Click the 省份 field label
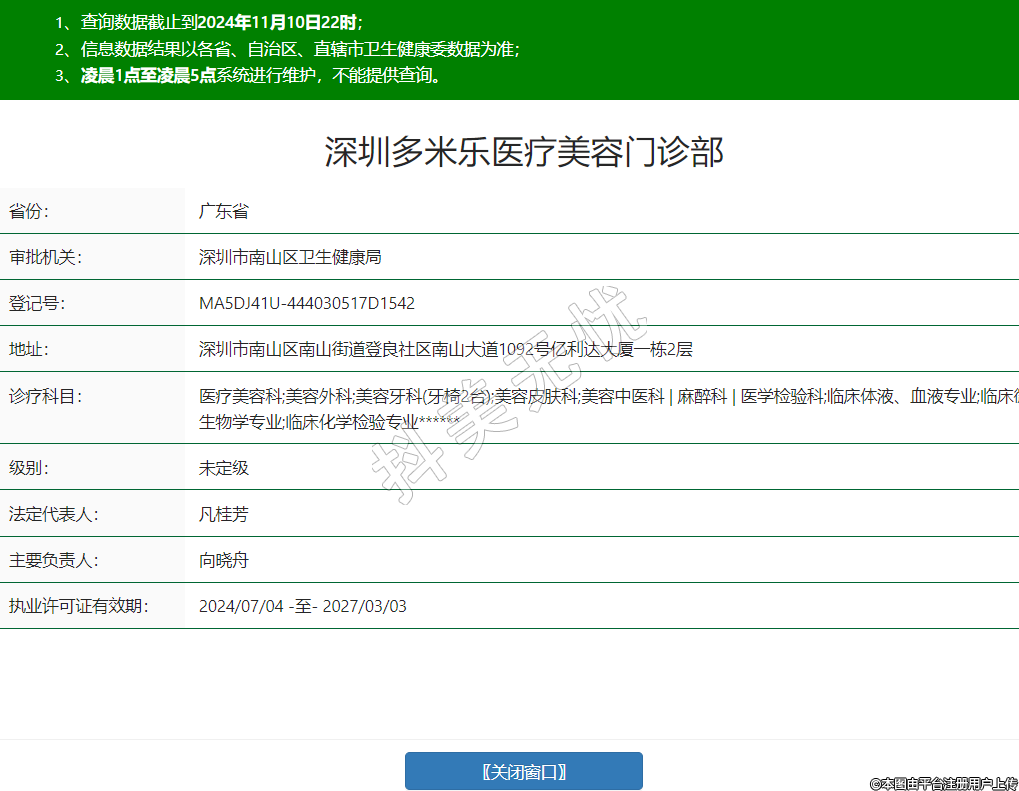Screen dimensions: 1019x791 (x=29, y=211)
